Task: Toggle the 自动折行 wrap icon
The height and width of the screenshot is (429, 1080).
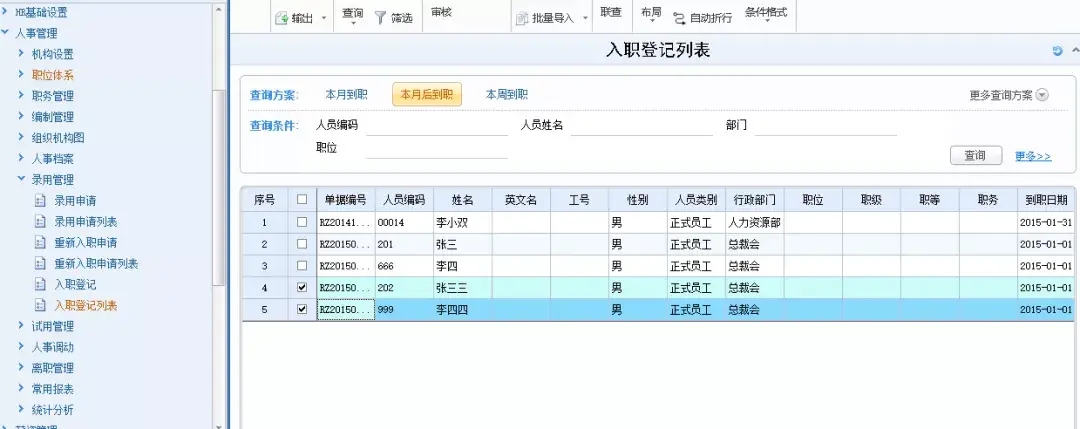Action: 679,19
